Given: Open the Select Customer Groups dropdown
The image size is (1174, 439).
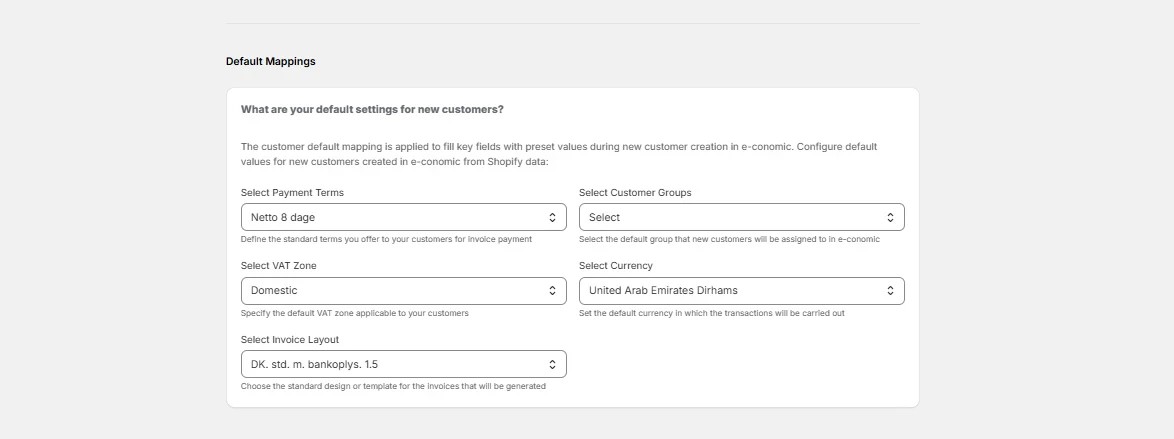Looking at the screenshot, I should (x=741, y=217).
